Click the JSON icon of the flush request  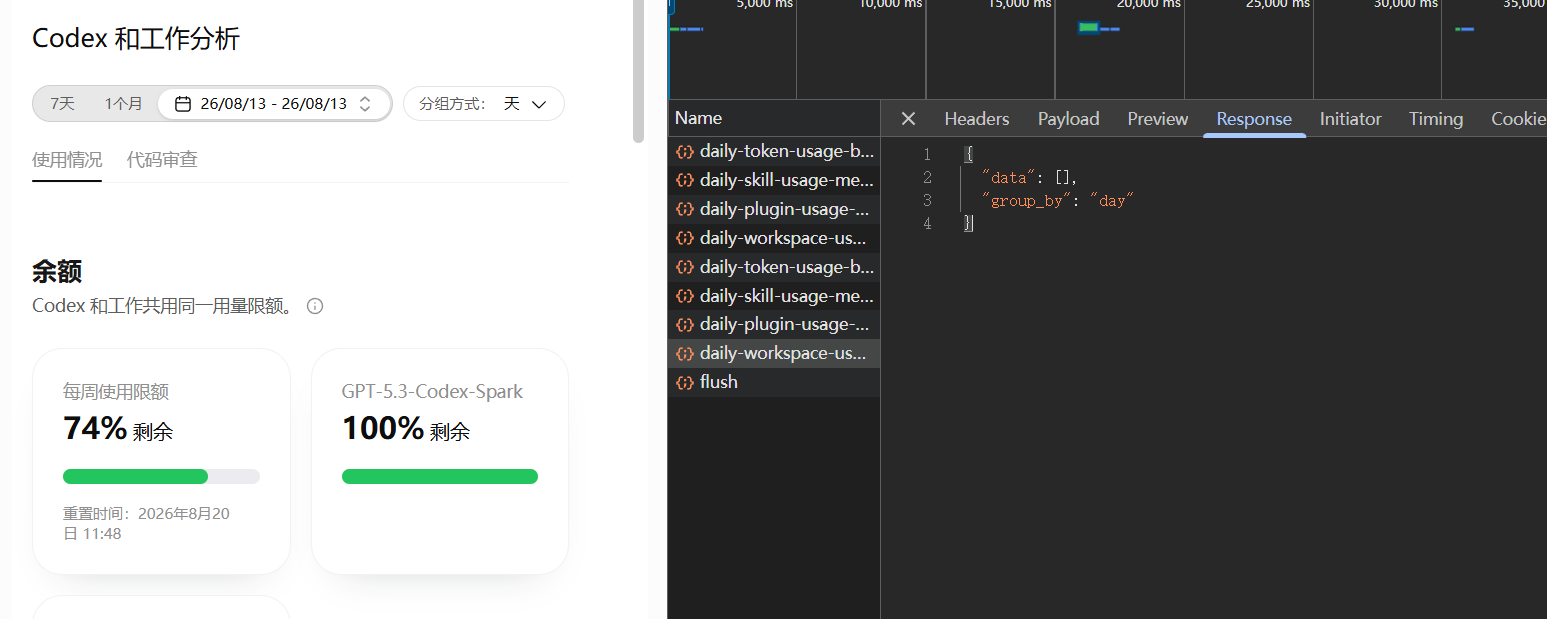685,382
